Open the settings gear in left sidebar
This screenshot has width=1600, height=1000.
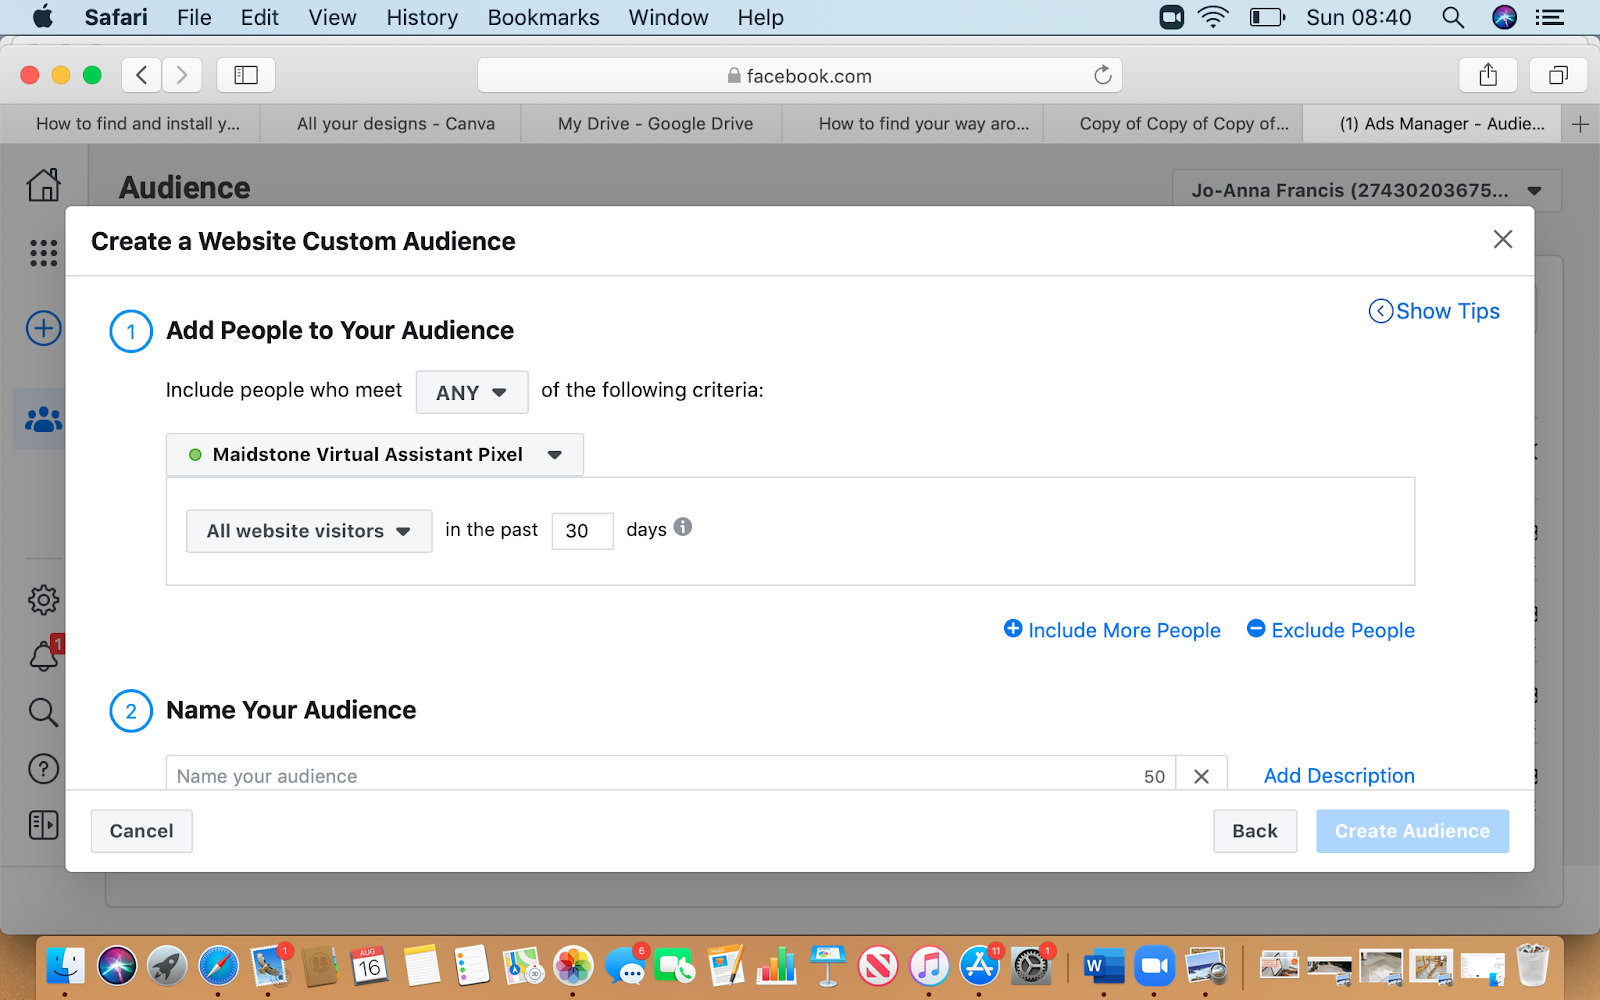44,600
